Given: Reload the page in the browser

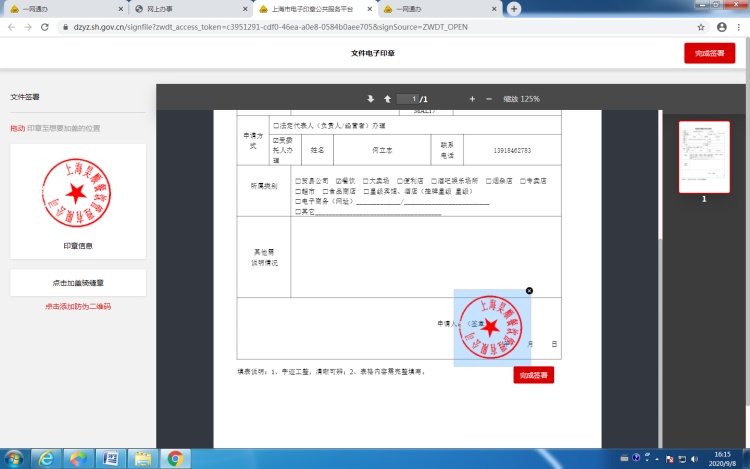Looking at the screenshot, I should [x=45, y=27].
